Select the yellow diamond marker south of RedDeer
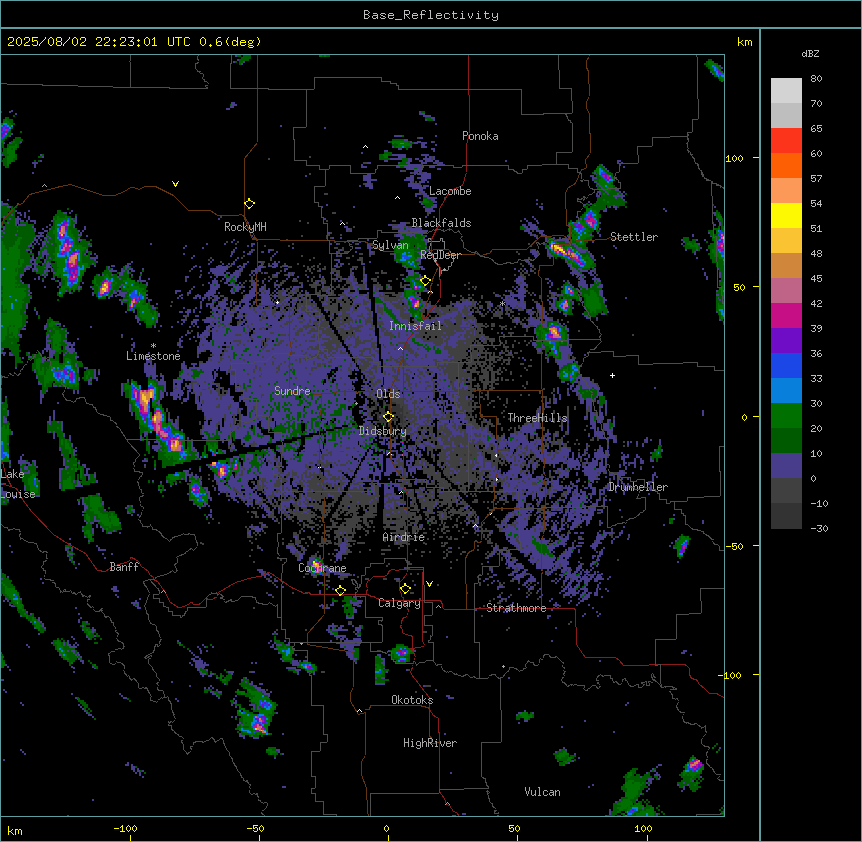Image resolution: width=862 pixels, height=842 pixels. (x=425, y=281)
